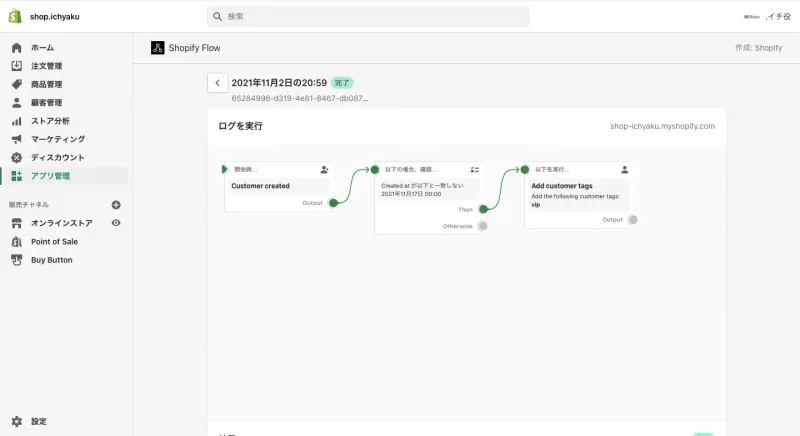Click the action card input node

(x=525, y=169)
